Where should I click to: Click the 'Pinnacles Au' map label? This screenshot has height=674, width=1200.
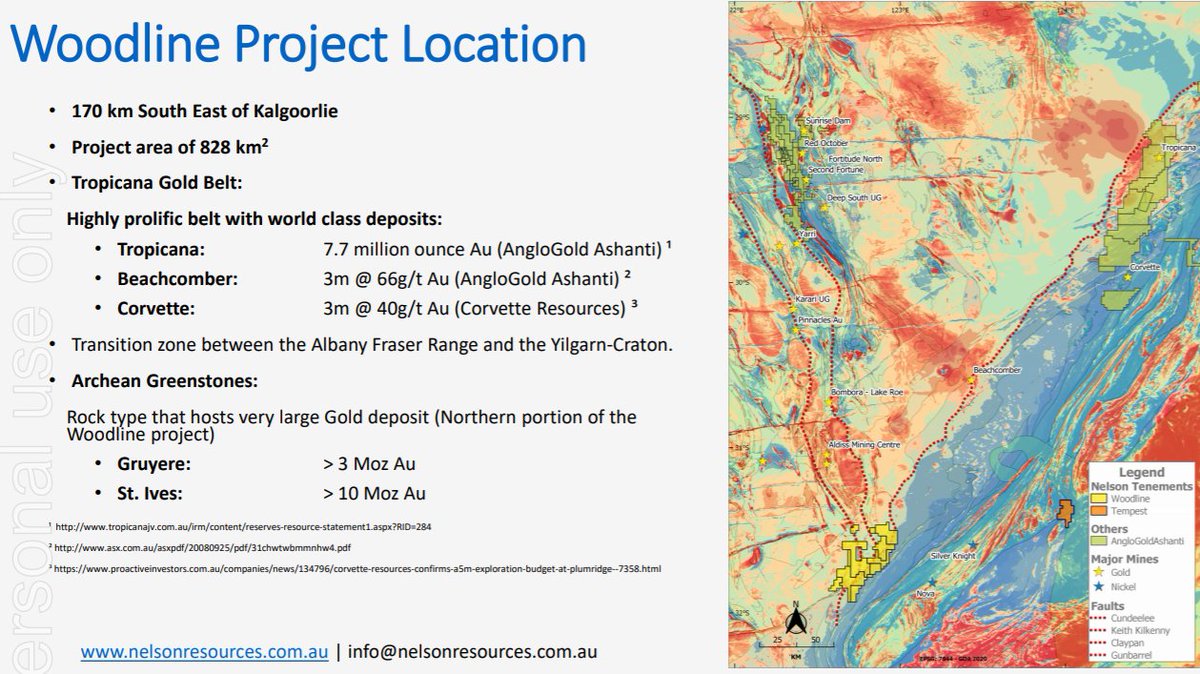822,320
